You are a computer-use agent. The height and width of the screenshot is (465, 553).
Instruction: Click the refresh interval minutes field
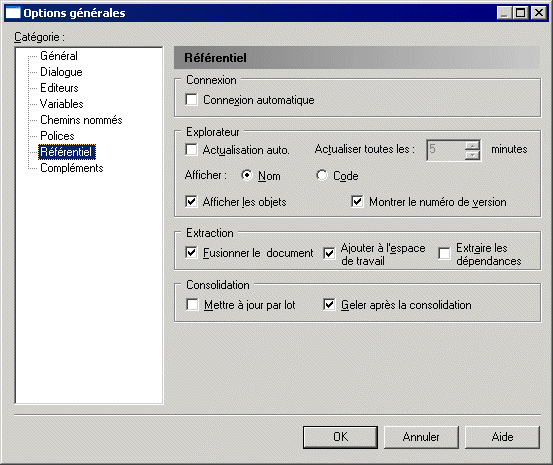click(446, 150)
